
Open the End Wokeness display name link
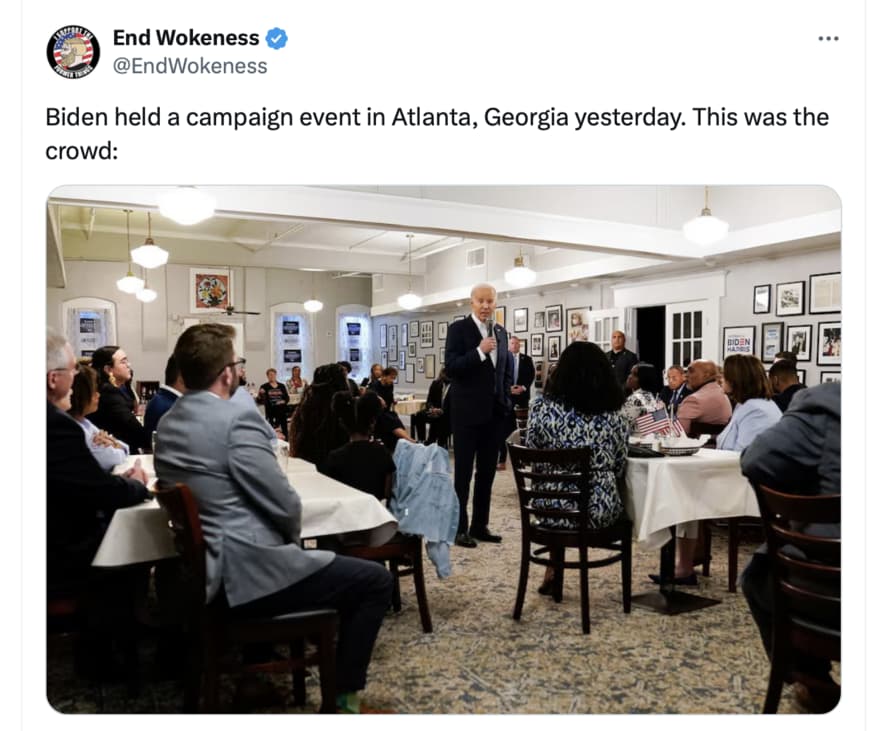pyautogui.click(x=186, y=38)
